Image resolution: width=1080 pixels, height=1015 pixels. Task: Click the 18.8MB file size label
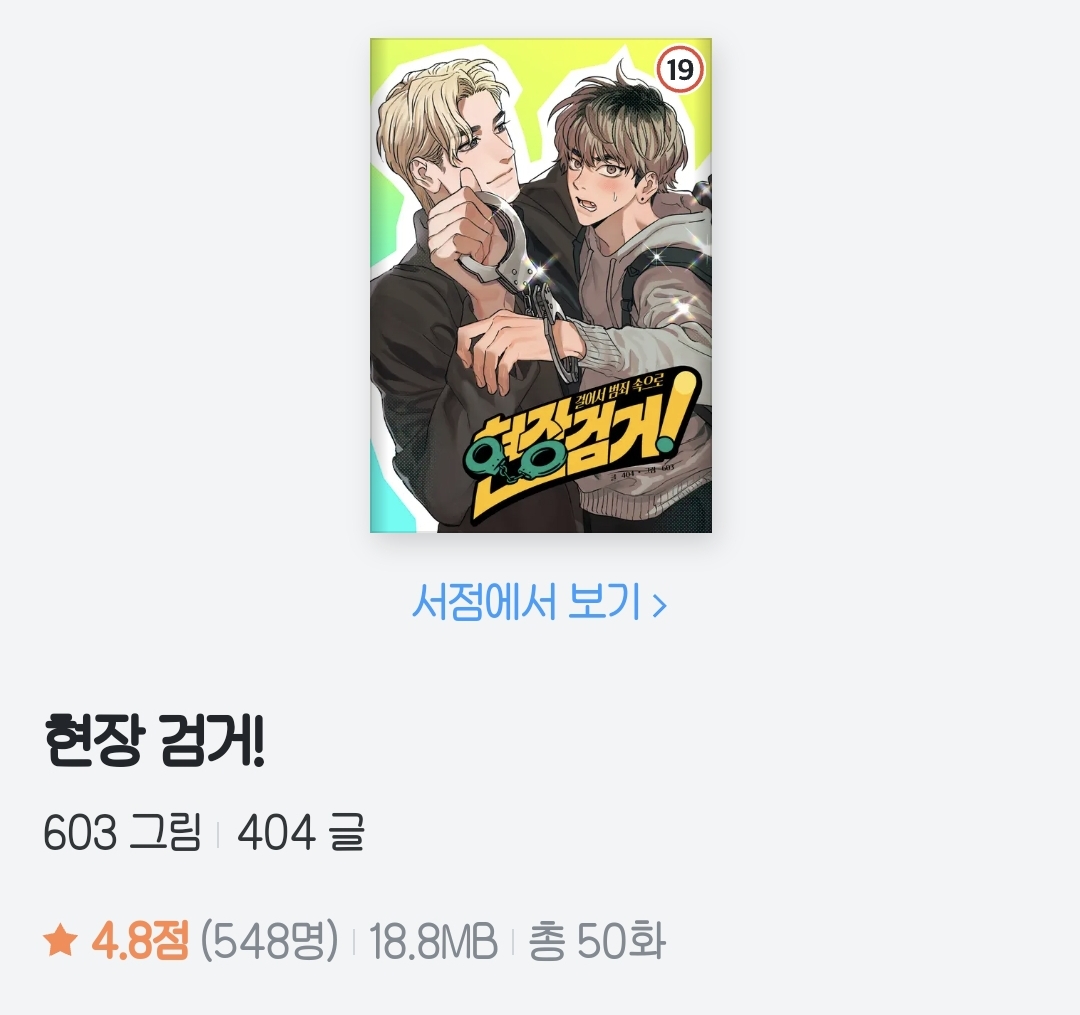pyautogui.click(x=433, y=941)
